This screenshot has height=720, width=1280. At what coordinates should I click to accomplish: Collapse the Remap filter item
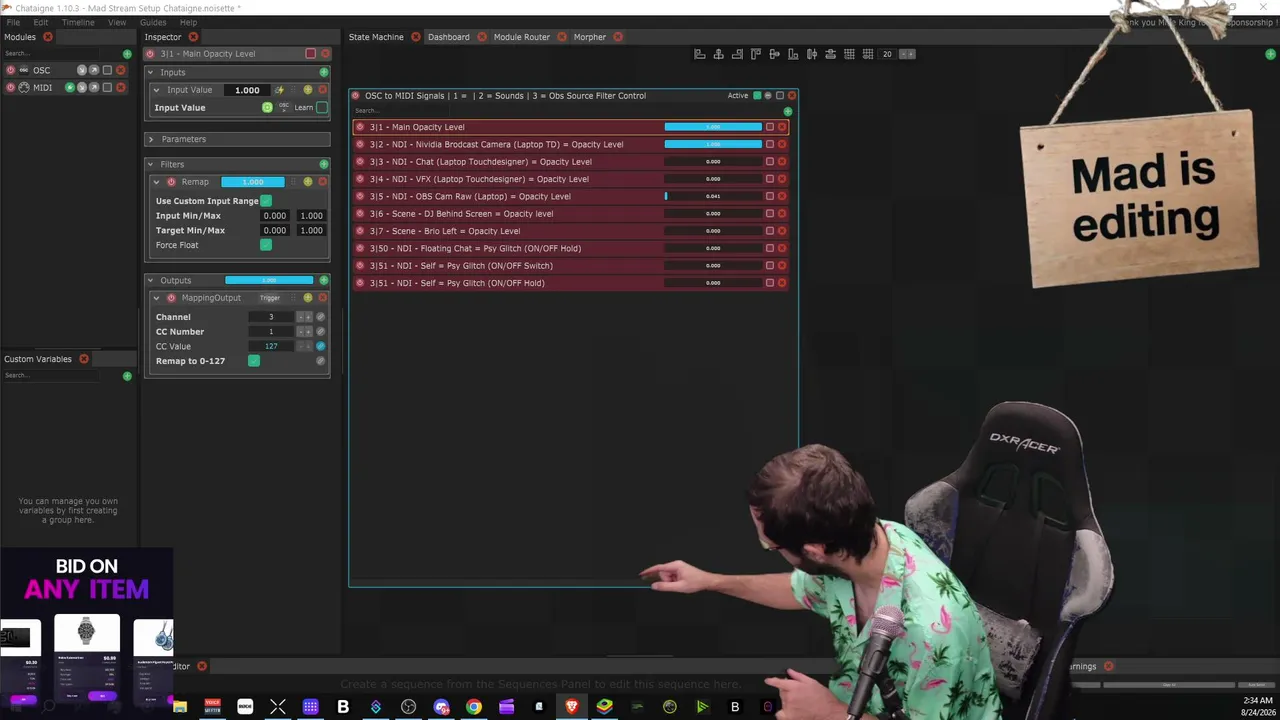pos(157,182)
